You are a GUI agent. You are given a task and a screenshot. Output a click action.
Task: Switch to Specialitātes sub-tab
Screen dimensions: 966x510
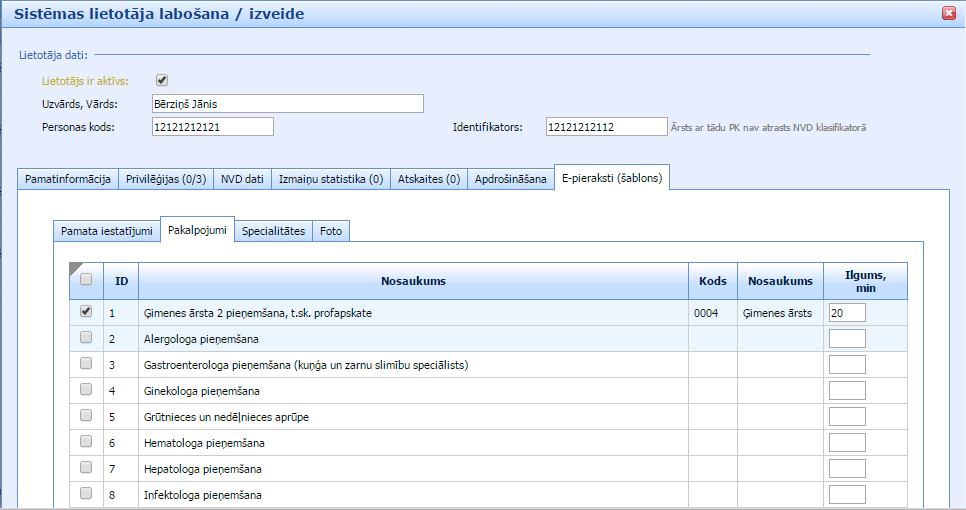coord(273,231)
